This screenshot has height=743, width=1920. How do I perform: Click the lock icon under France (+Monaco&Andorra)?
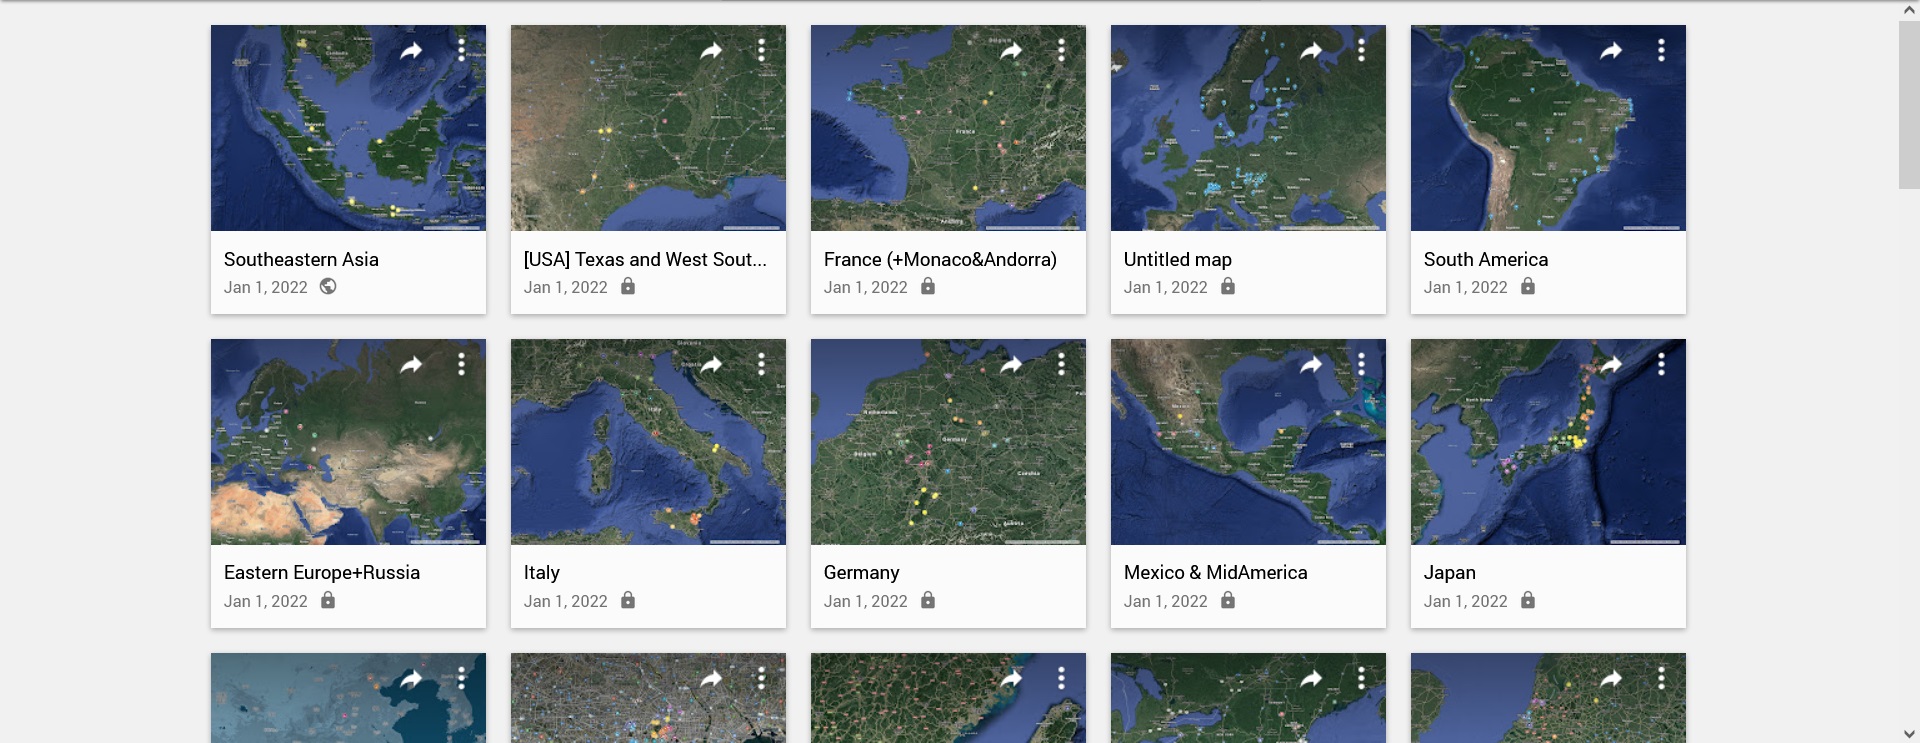[x=928, y=286]
